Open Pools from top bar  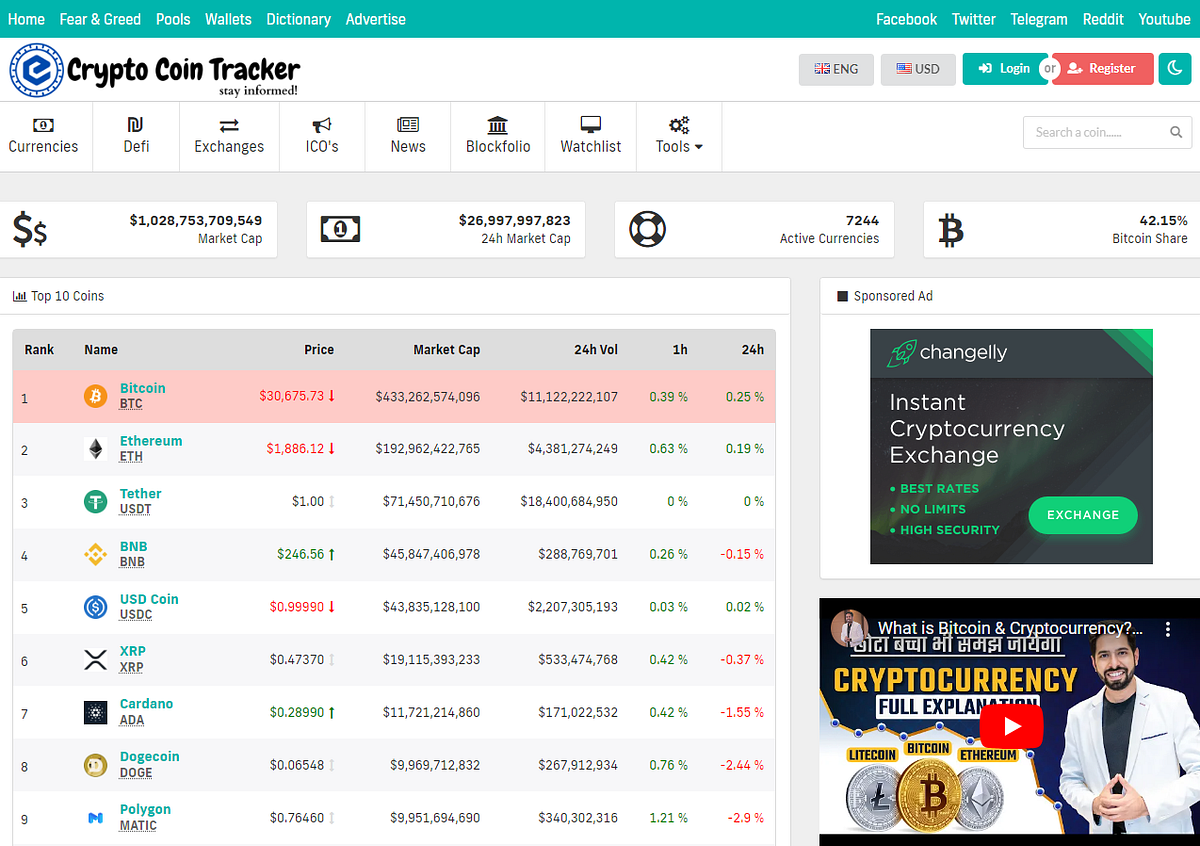pyautogui.click(x=173, y=19)
